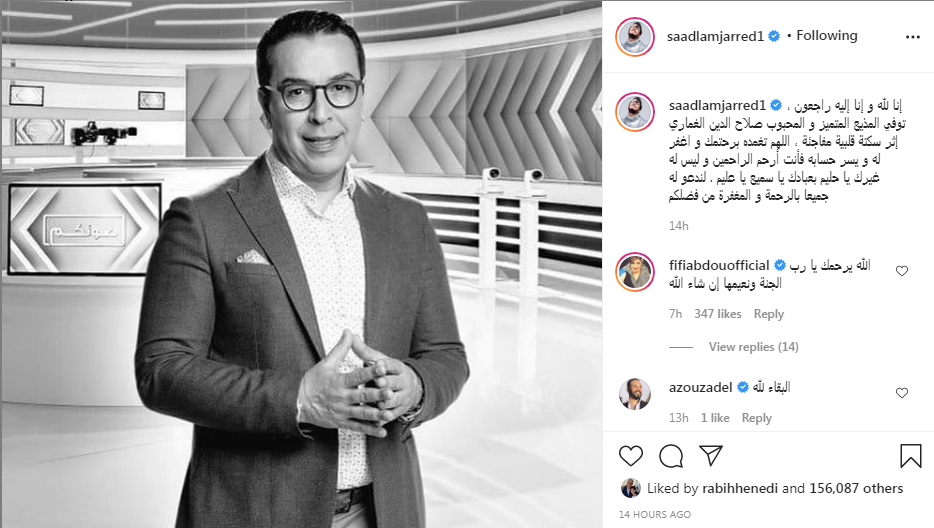Open the comment speech bubble icon
This screenshot has height=528, width=934.
point(671,456)
